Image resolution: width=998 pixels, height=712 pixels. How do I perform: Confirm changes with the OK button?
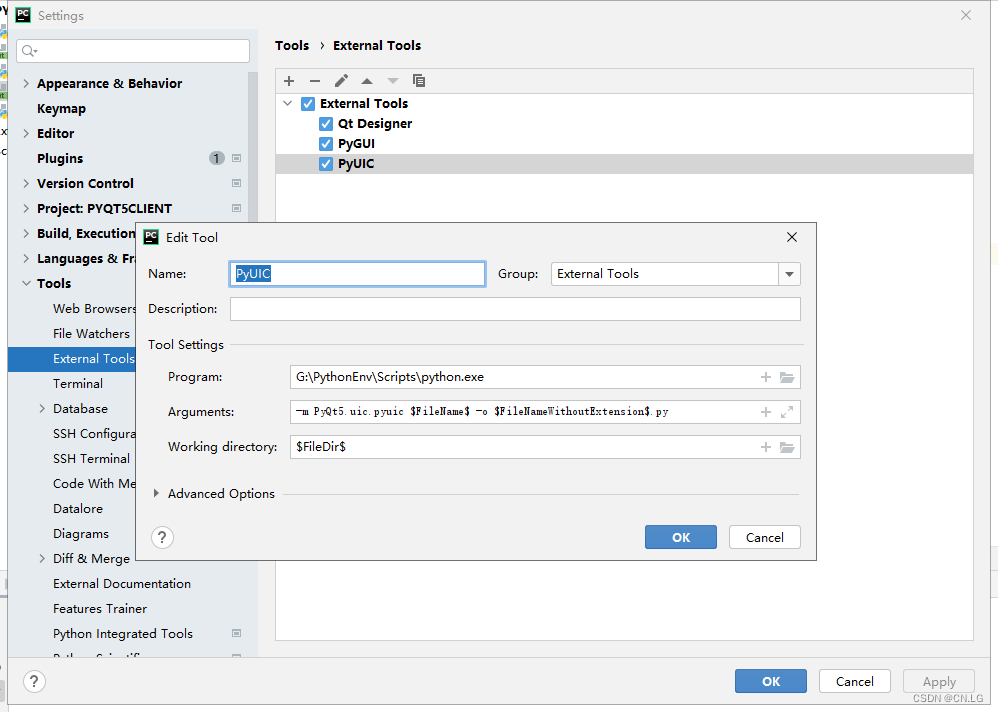coord(680,537)
